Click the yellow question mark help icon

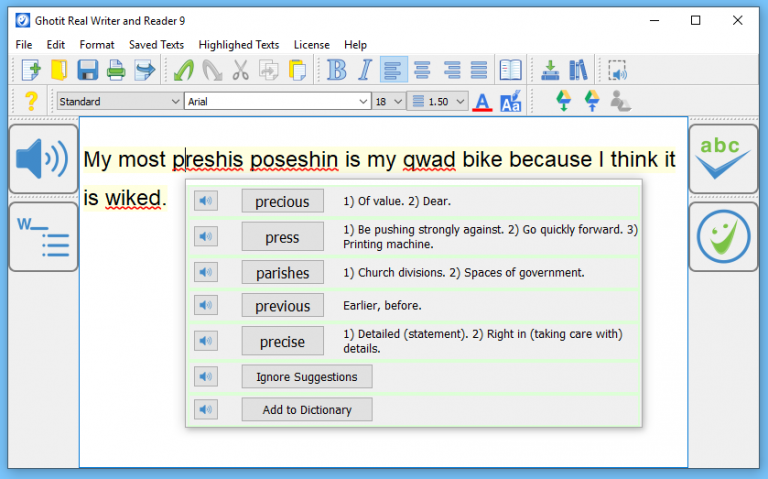(x=30, y=101)
